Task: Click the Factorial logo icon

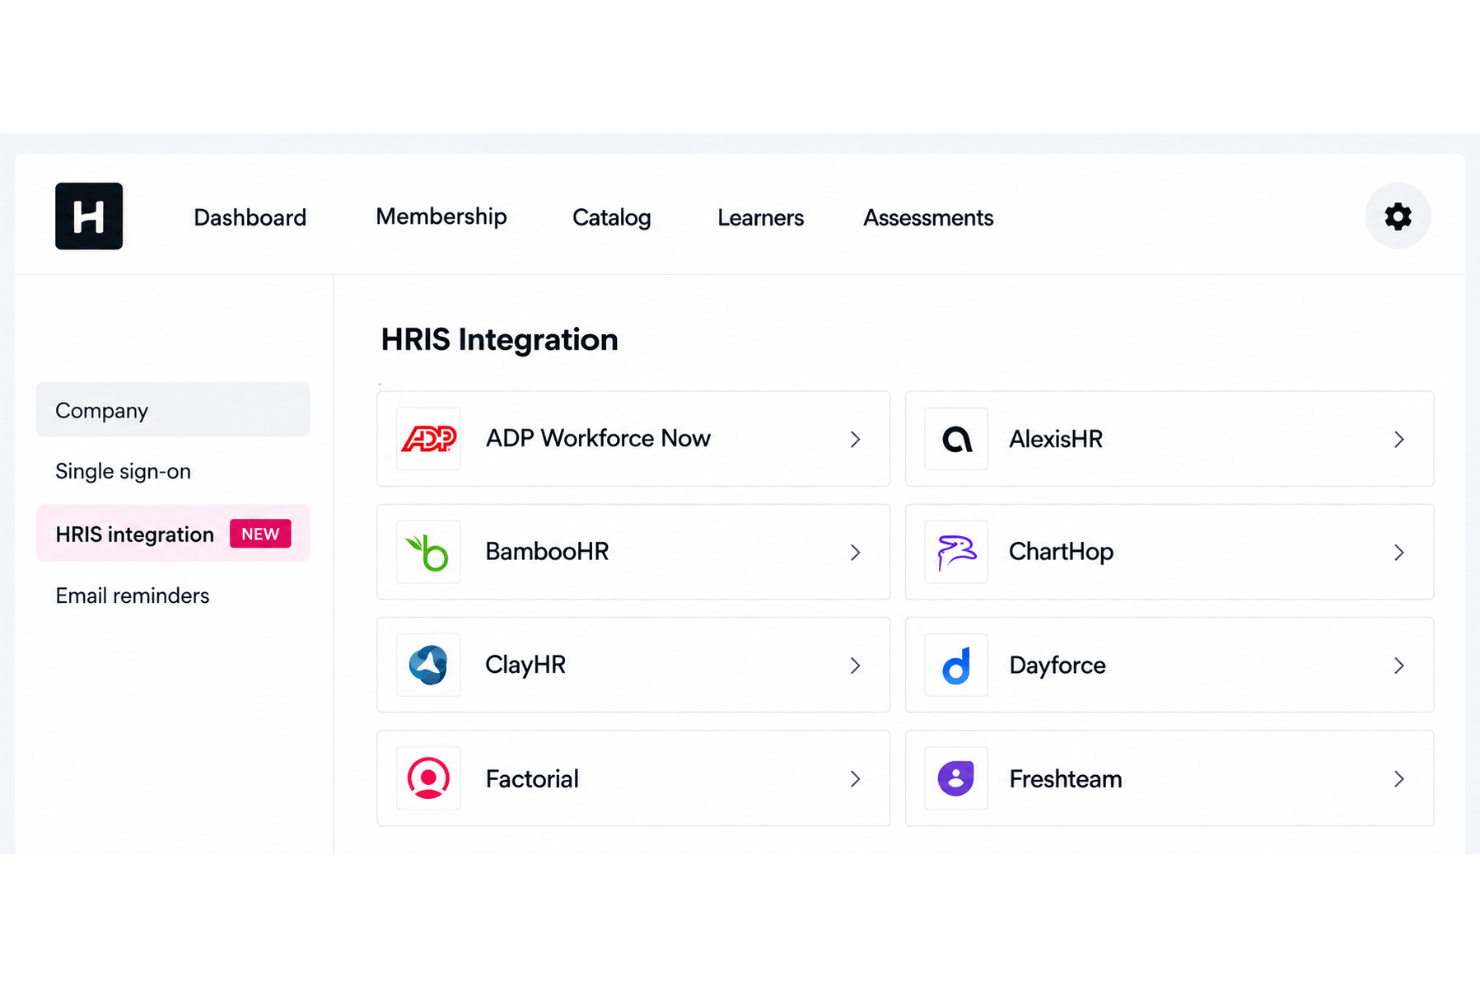Action: click(x=428, y=778)
